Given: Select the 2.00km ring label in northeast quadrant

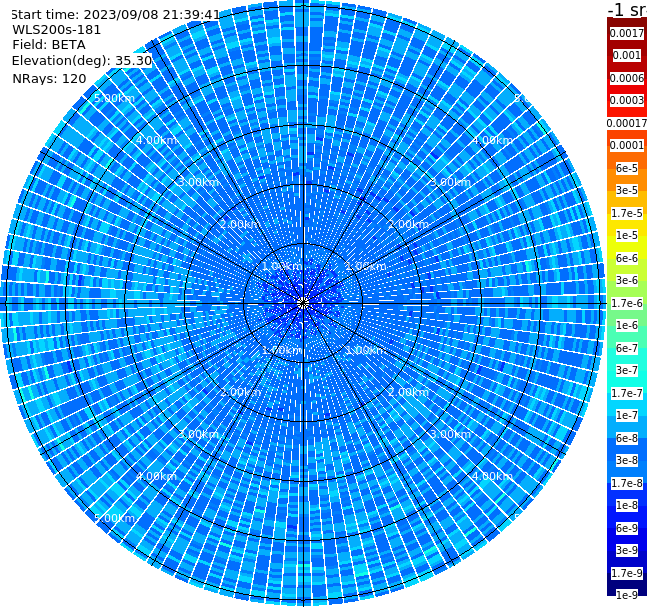Looking at the screenshot, I should coord(409,224).
